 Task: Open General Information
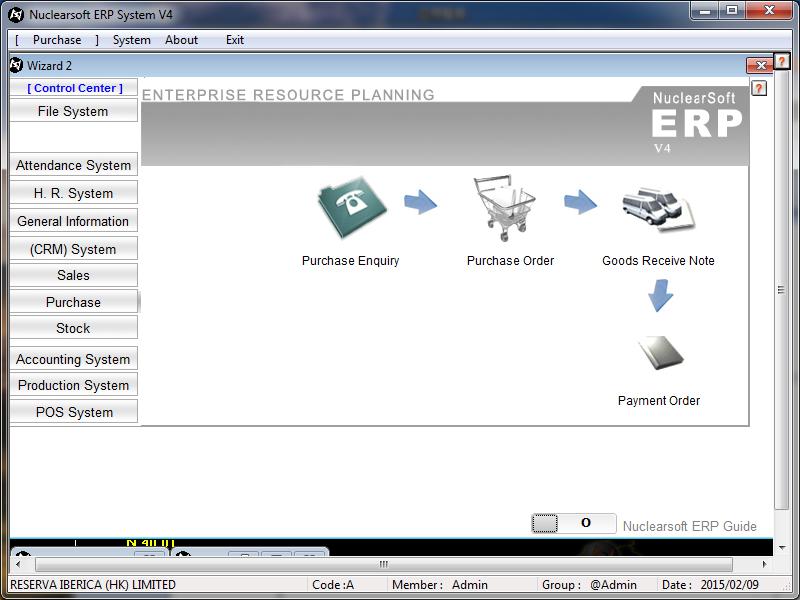(x=73, y=221)
